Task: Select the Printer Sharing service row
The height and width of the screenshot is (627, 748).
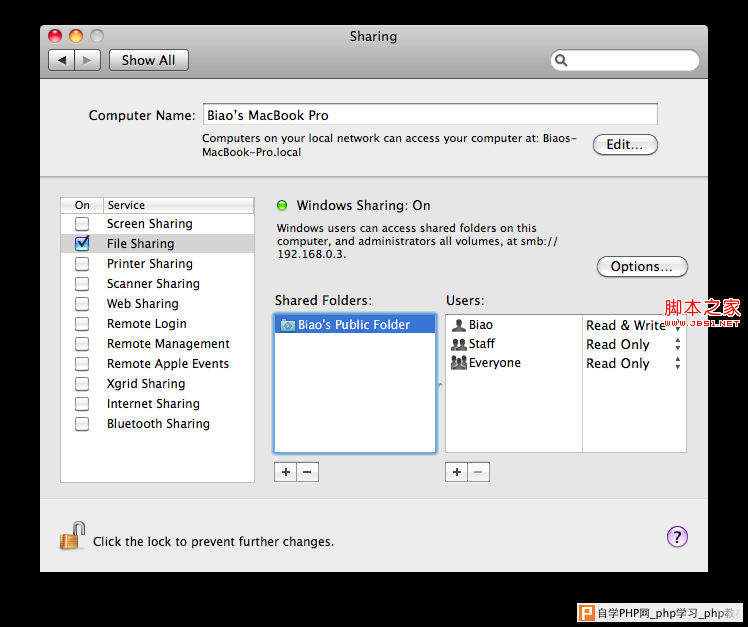Action: tap(157, 263)
